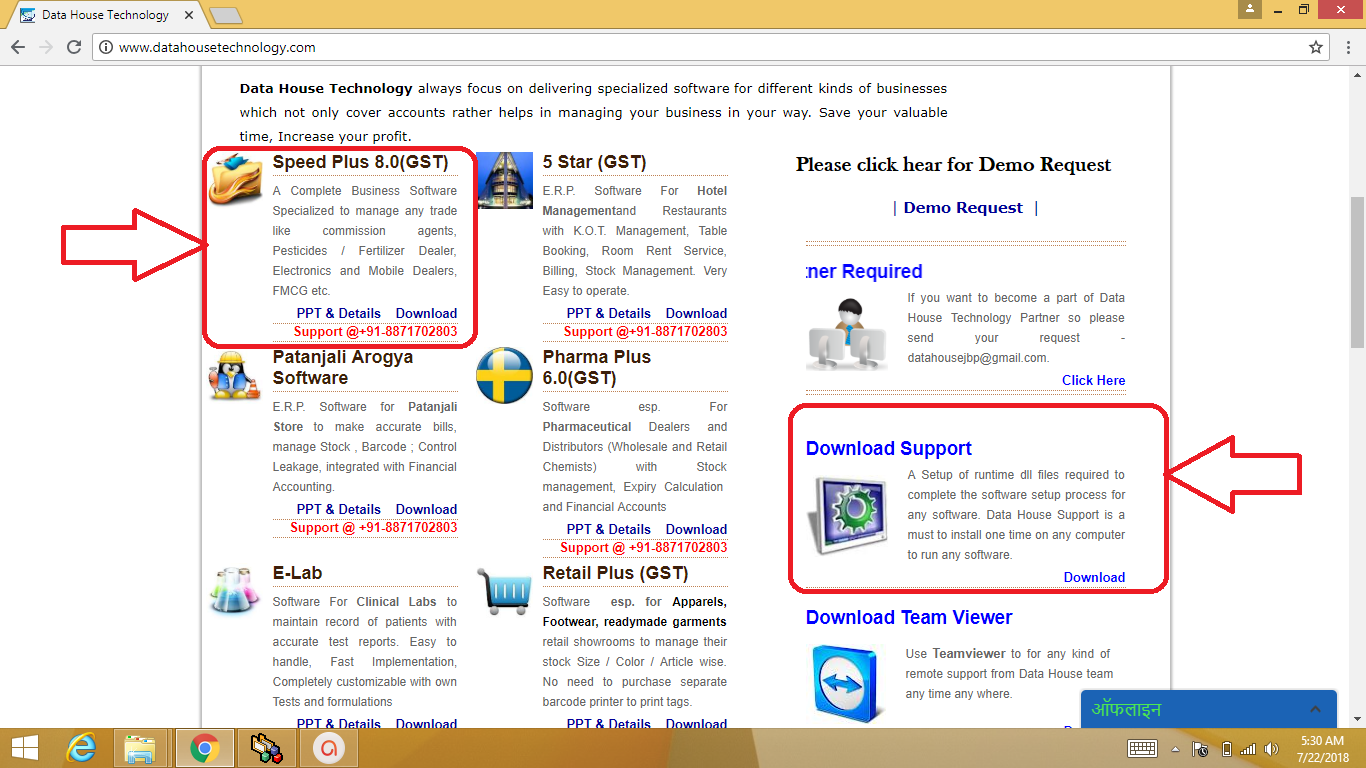Open Windows Start button
This screenshot has width=1366, height=768.
click(x=25, y=748)
